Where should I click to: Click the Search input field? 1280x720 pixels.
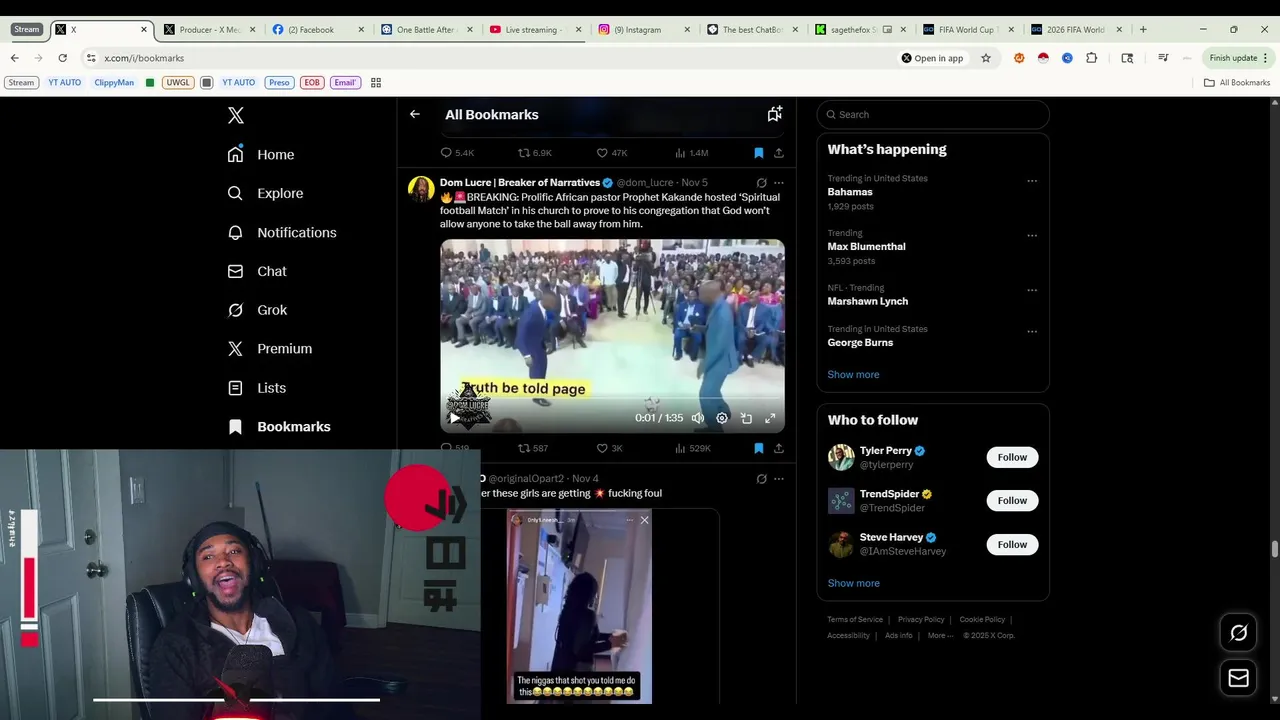point(933,114)
